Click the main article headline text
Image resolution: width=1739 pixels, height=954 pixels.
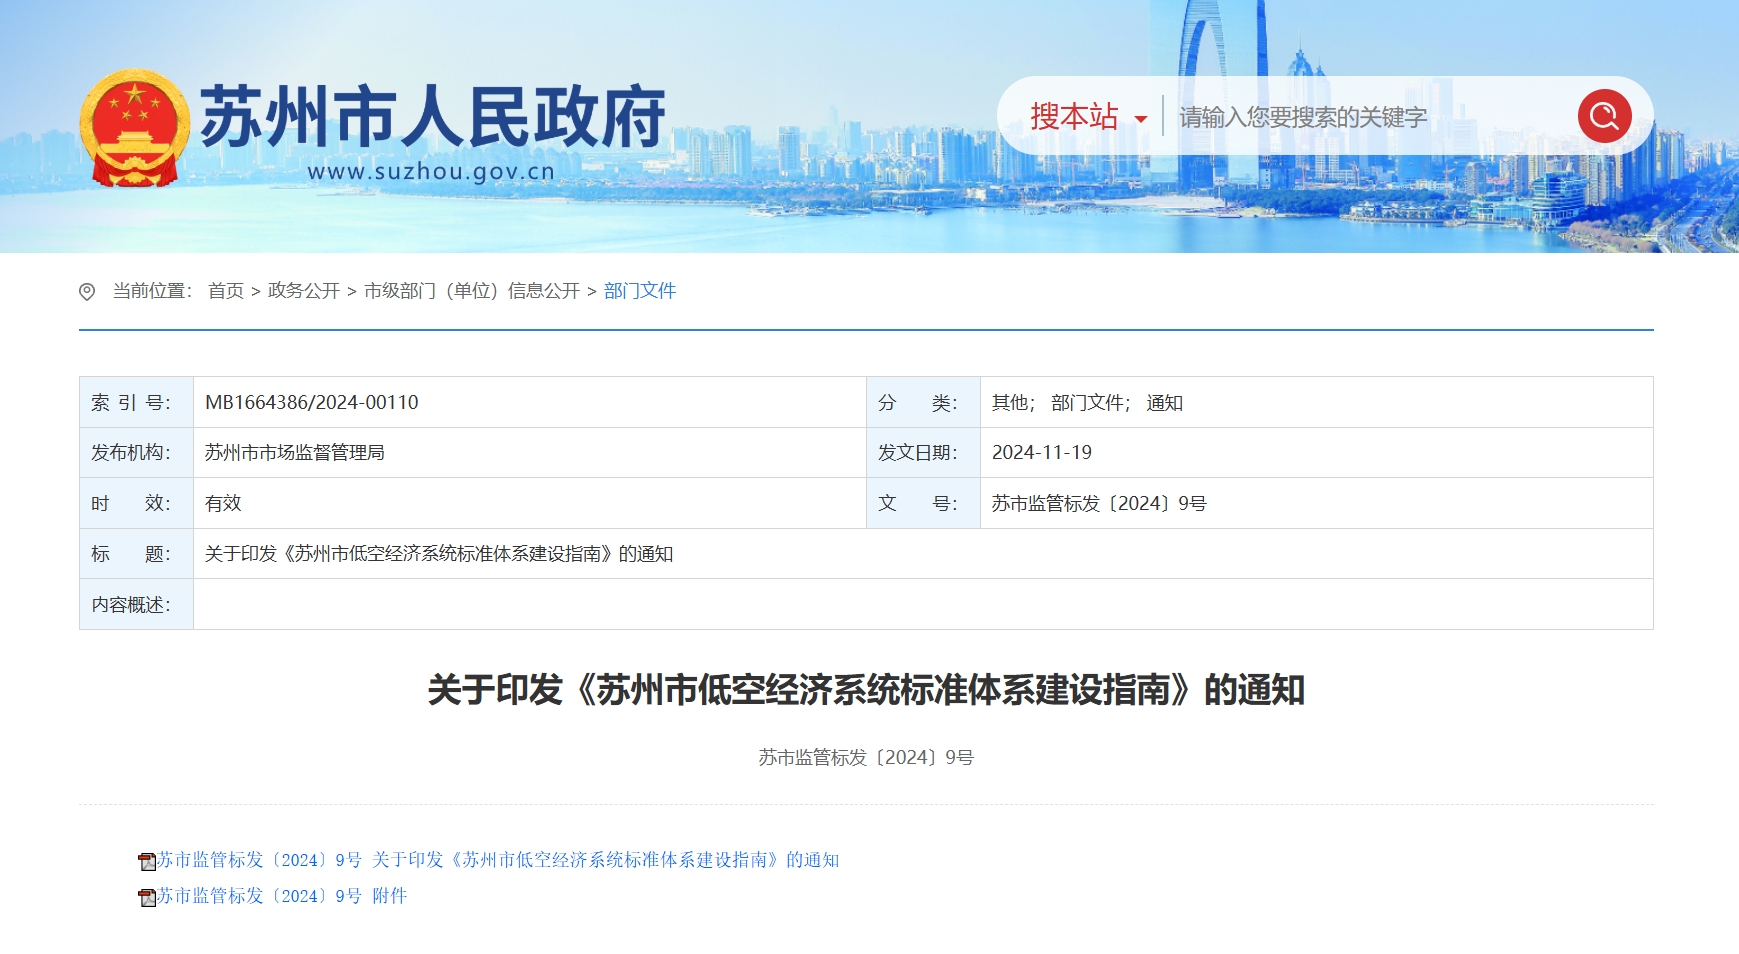(865, 690)
